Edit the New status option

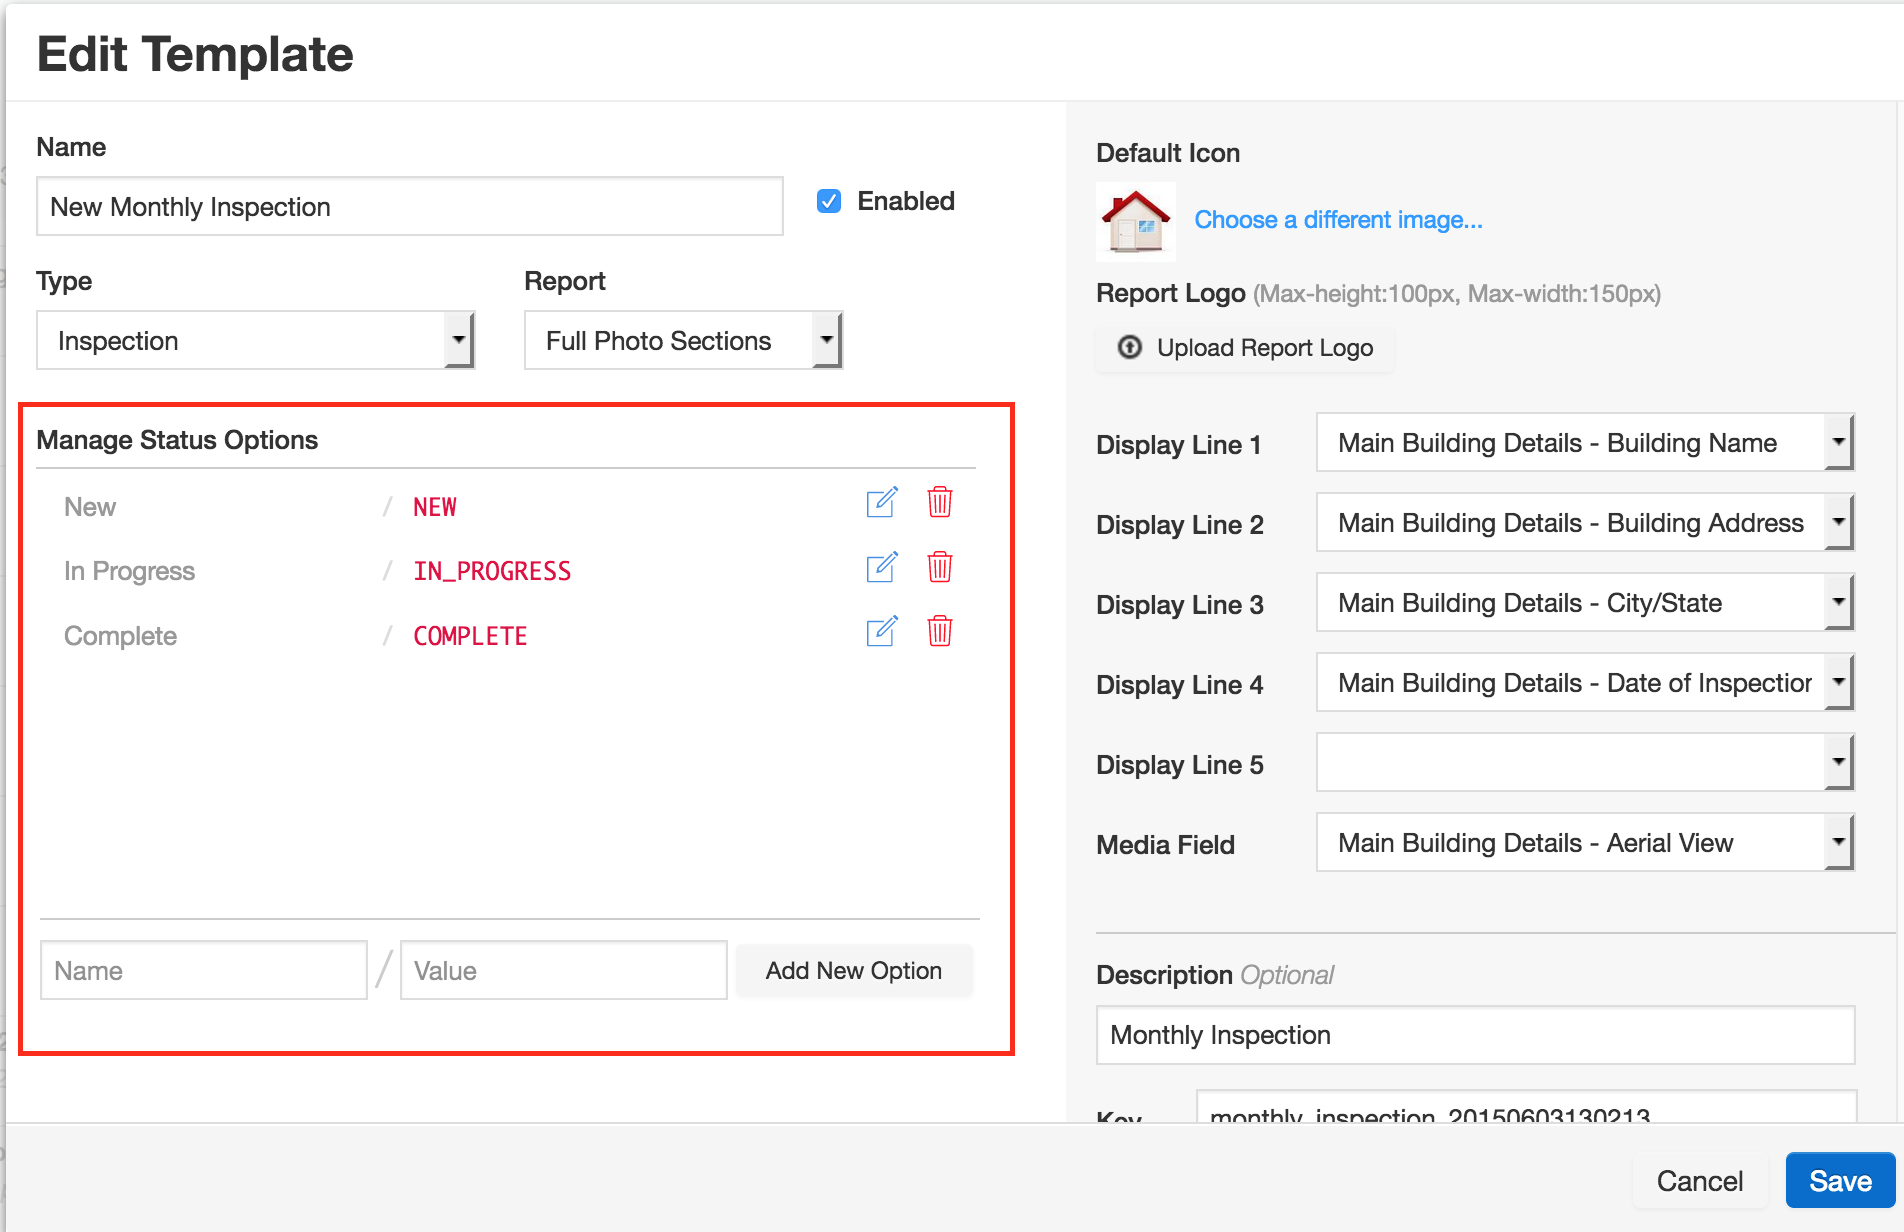(881, 502)
